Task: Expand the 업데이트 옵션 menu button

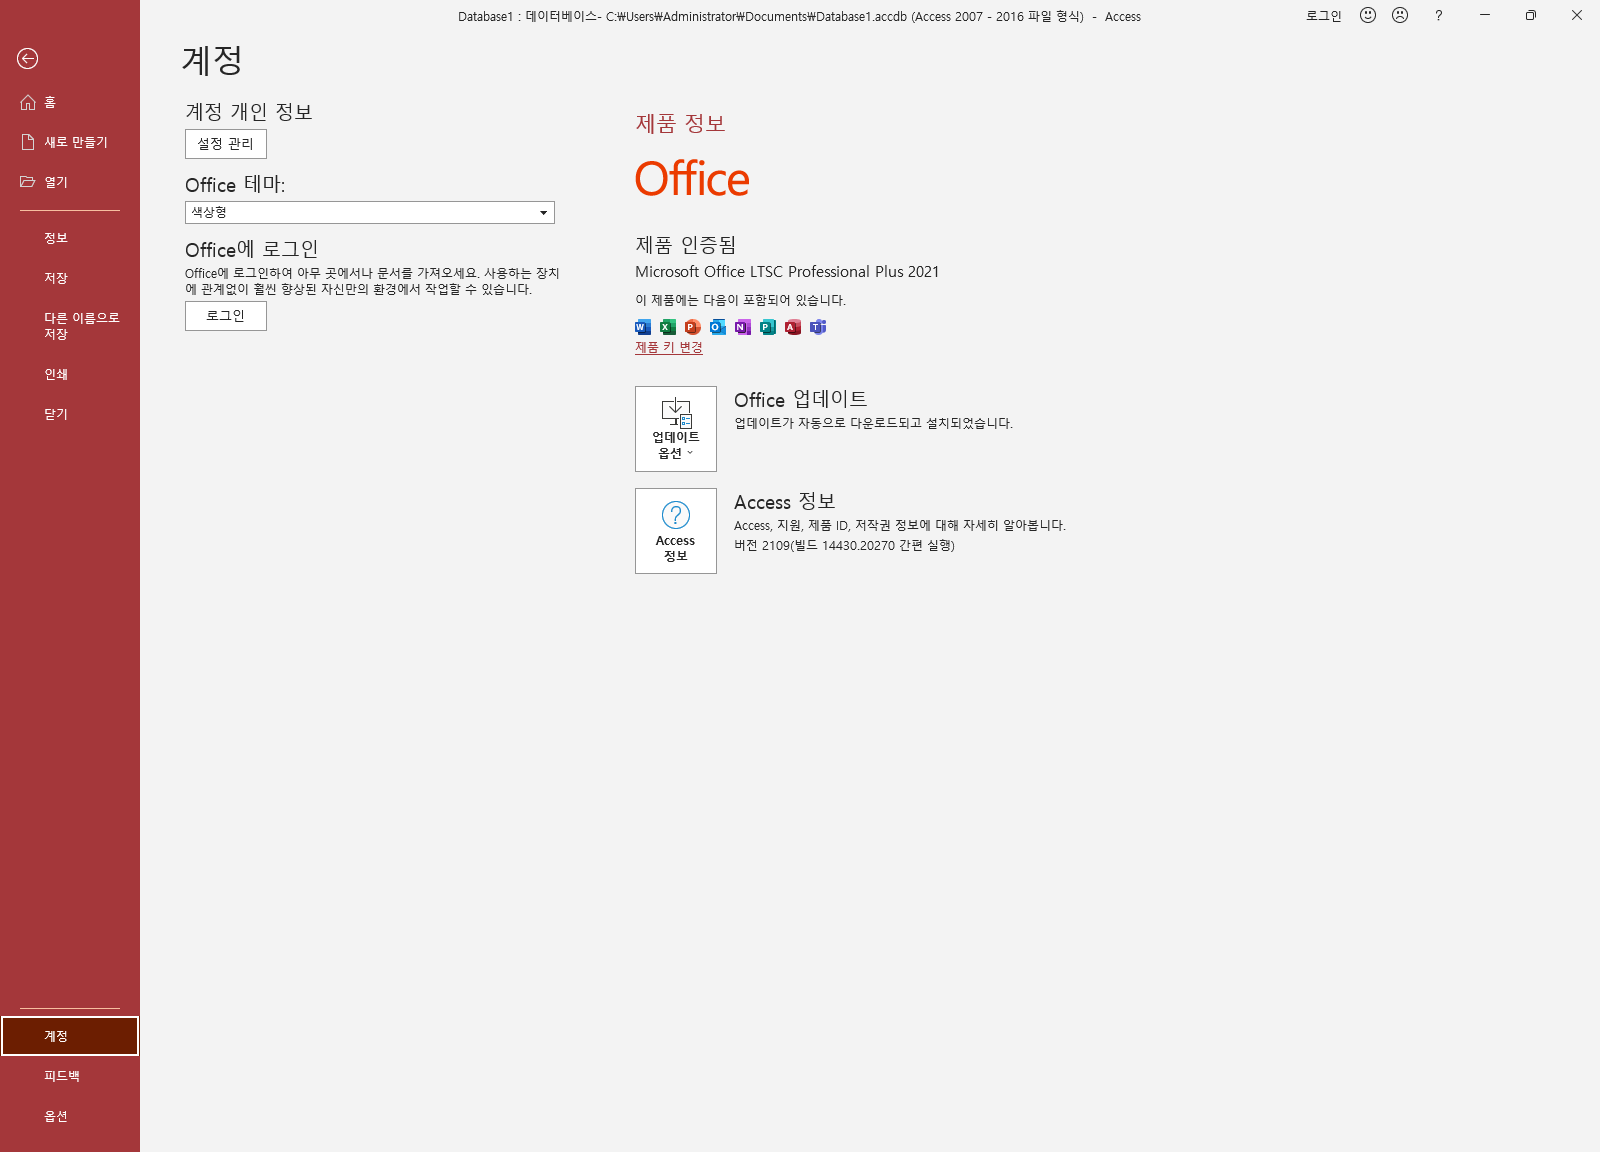Action: coord(676,429)
